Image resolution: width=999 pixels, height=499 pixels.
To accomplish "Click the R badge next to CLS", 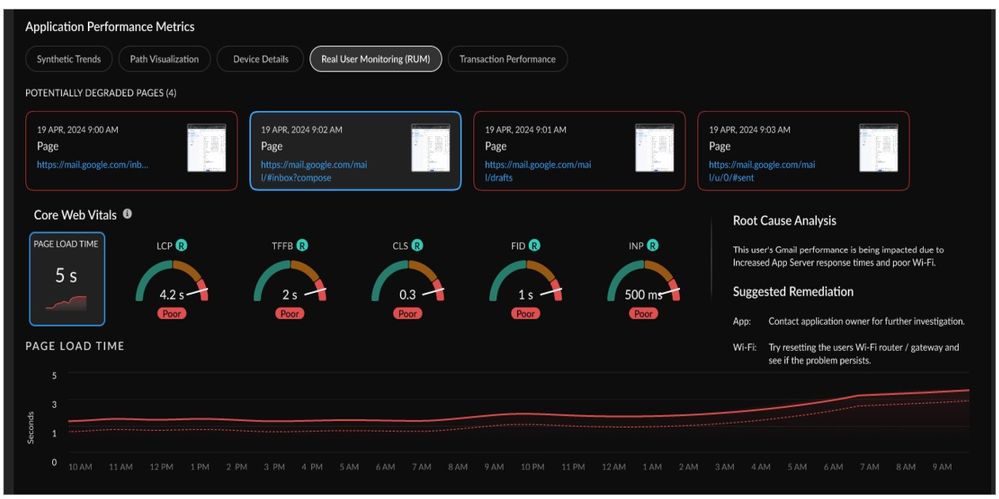I will tap(417, 245).
